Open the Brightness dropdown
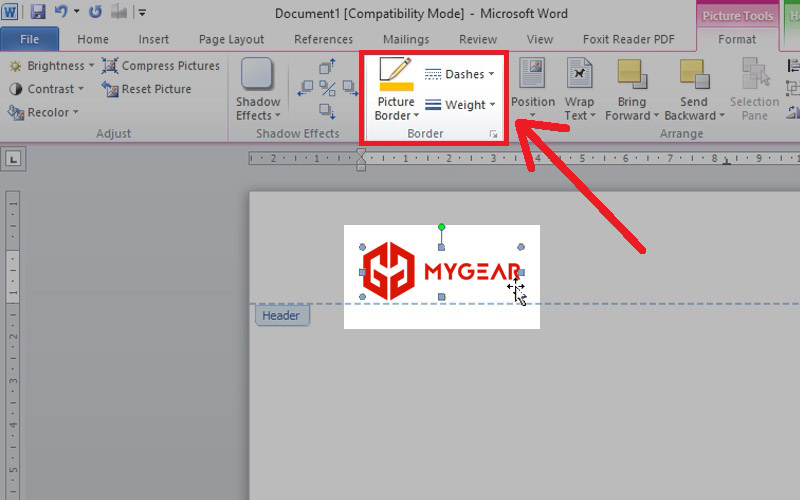The height and width of the screenshot is (500, 800). (55, 66)
